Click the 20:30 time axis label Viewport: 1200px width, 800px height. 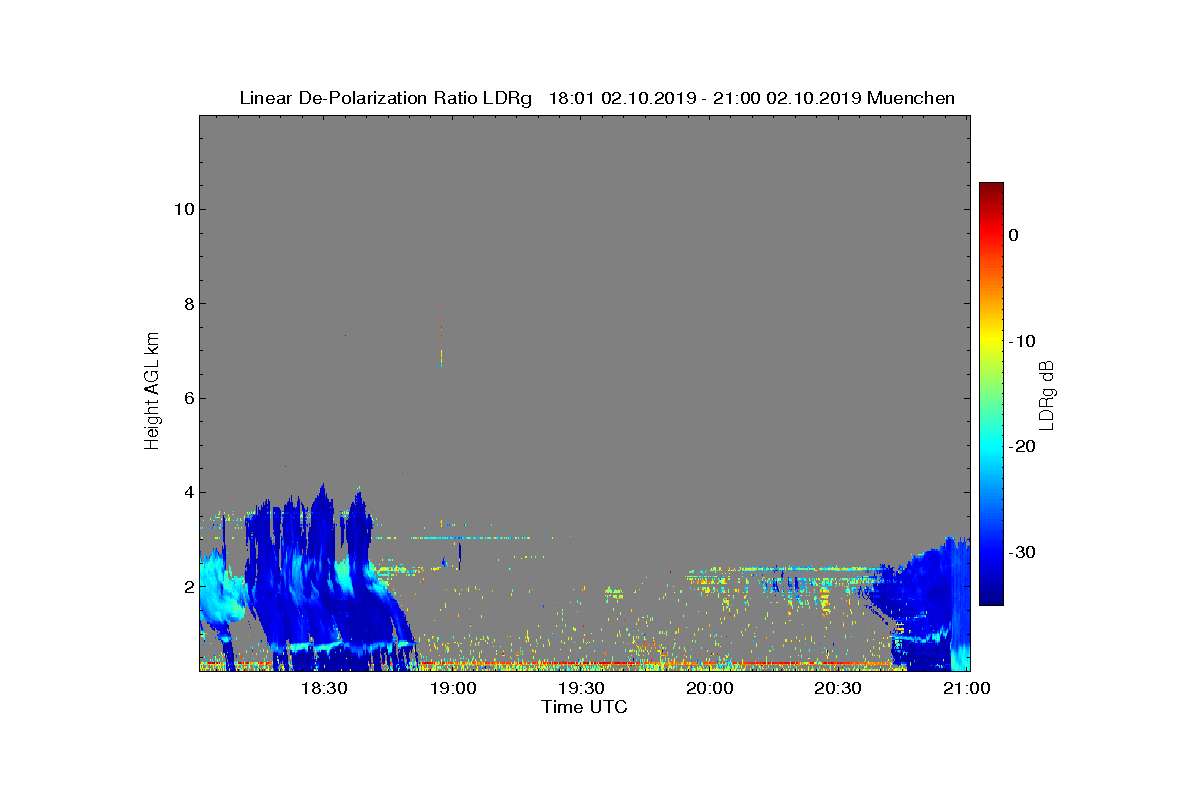839,689
